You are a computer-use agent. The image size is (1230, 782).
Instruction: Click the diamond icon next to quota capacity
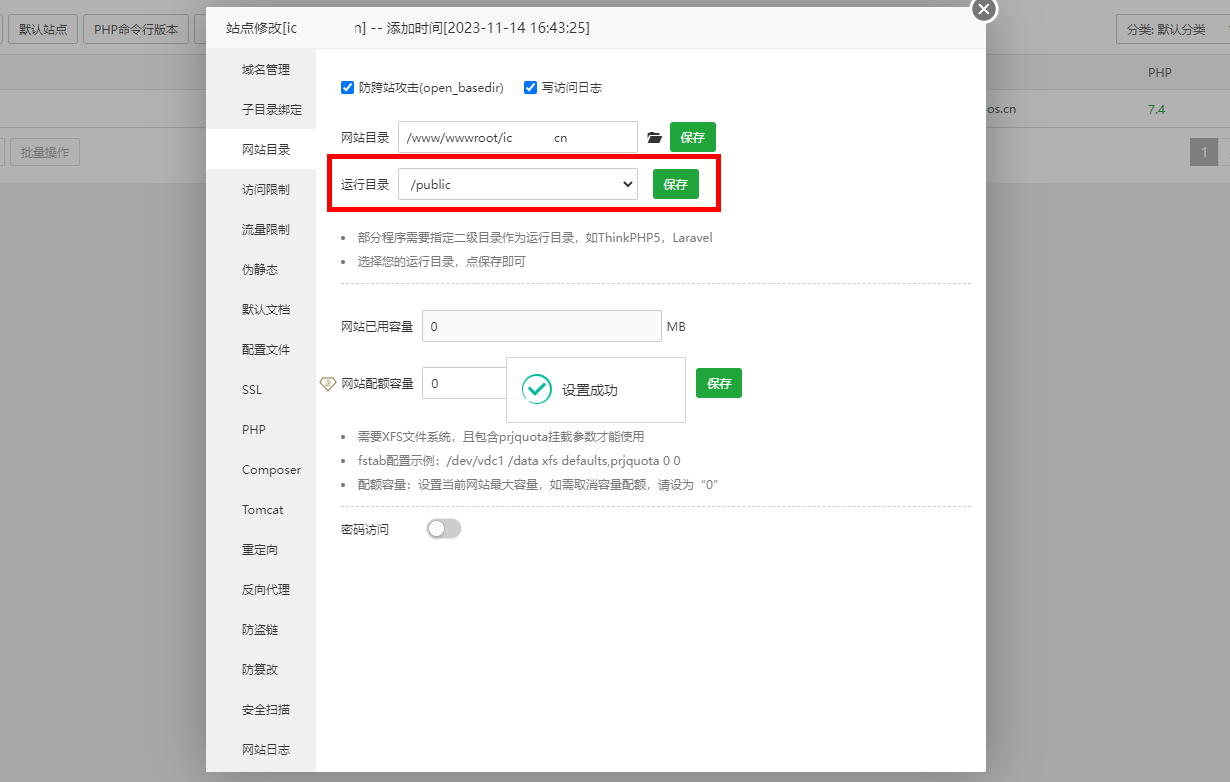point(327,384)
